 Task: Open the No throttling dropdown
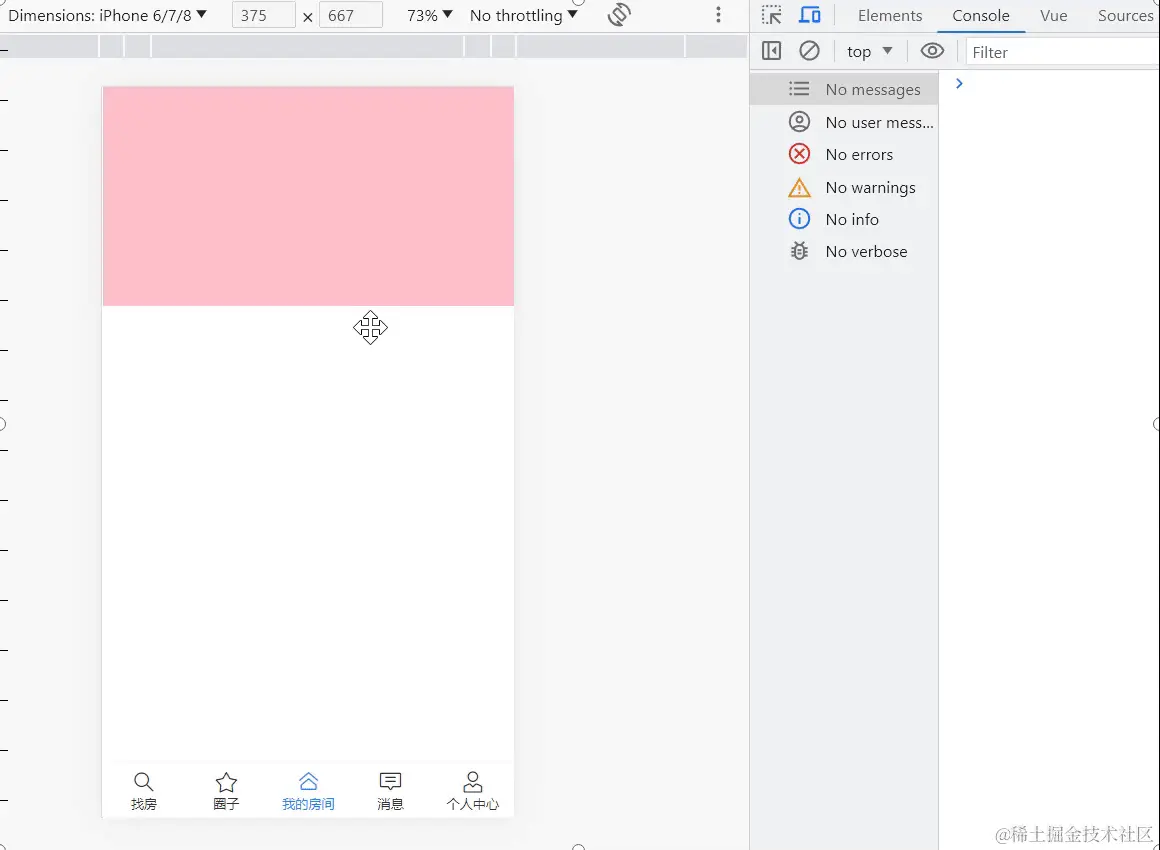point(524,16)
